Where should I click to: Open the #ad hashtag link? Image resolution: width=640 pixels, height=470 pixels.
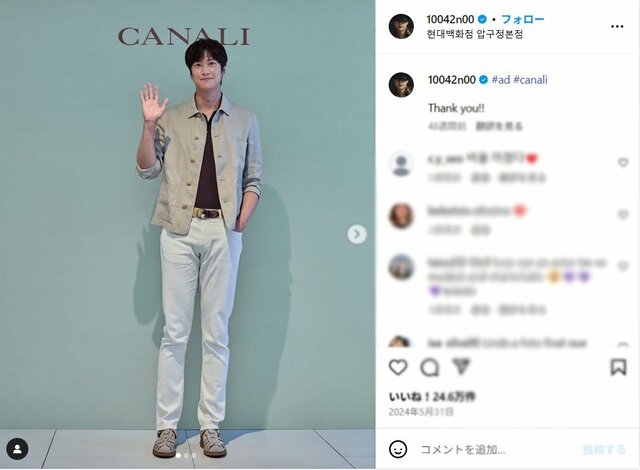[x=501, y=80]
